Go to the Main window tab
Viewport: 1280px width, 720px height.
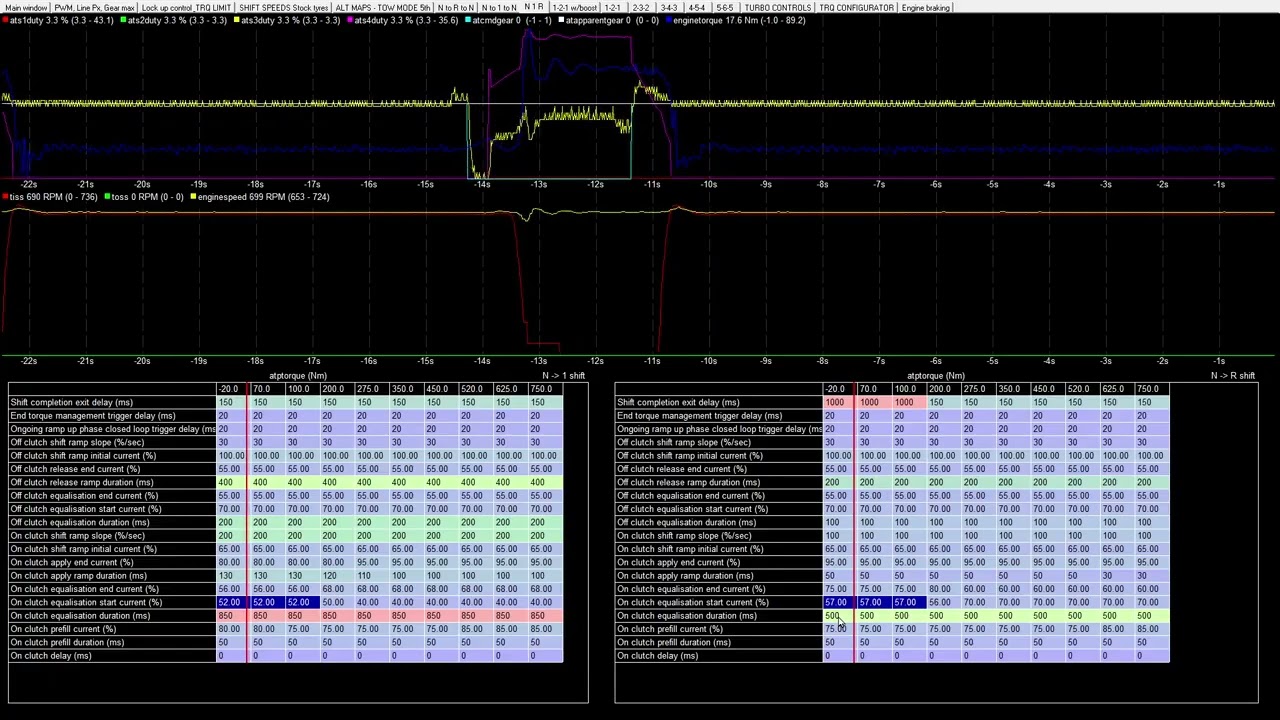coord(26,8)
